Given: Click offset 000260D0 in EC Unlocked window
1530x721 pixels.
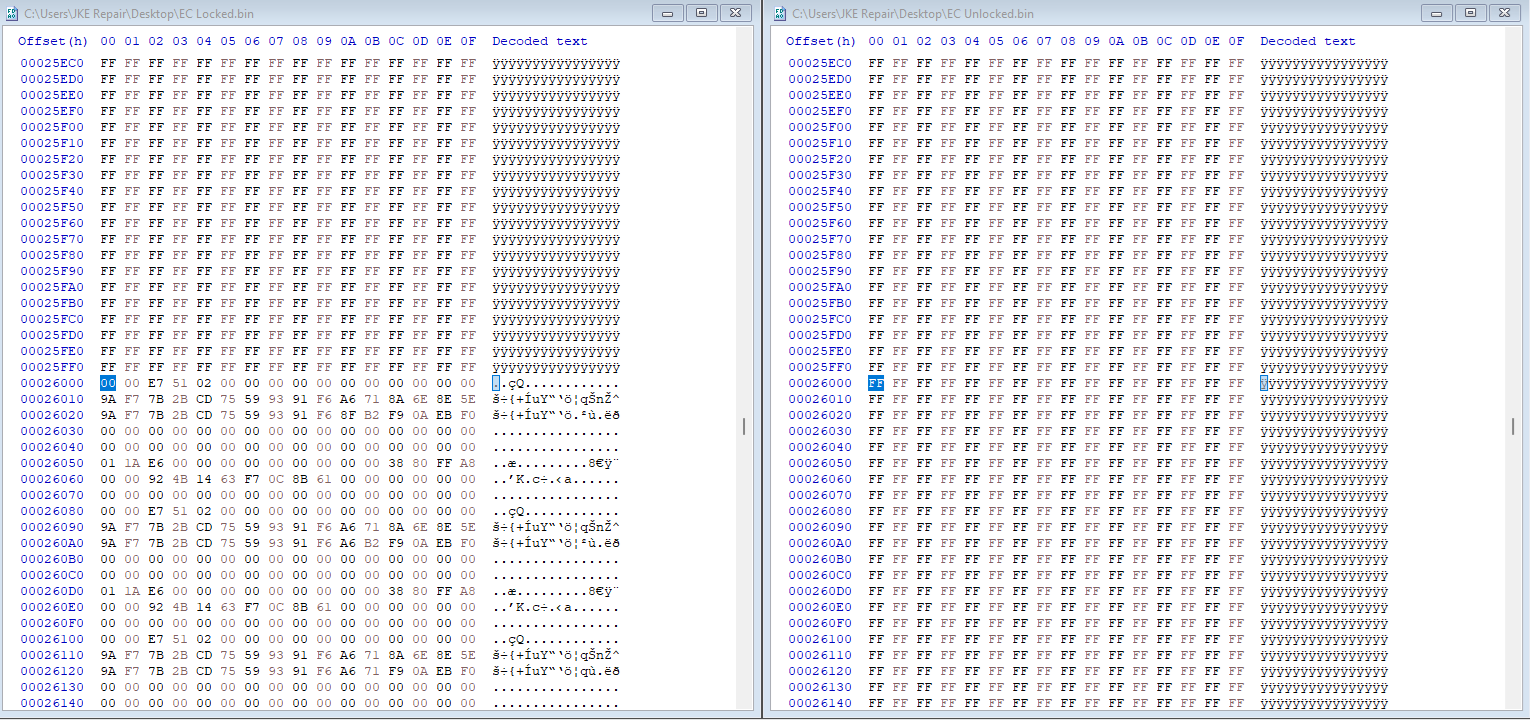Looking at the screenshot, I should point(820,591).
